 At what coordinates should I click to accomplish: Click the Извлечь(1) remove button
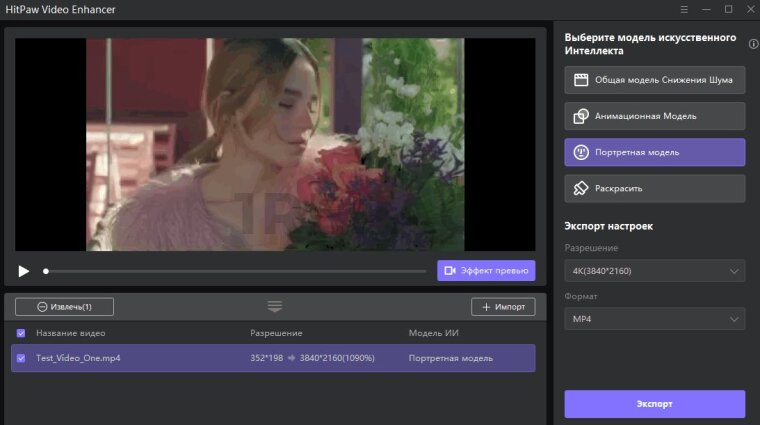pyautogui.click(x=65, y=307)
